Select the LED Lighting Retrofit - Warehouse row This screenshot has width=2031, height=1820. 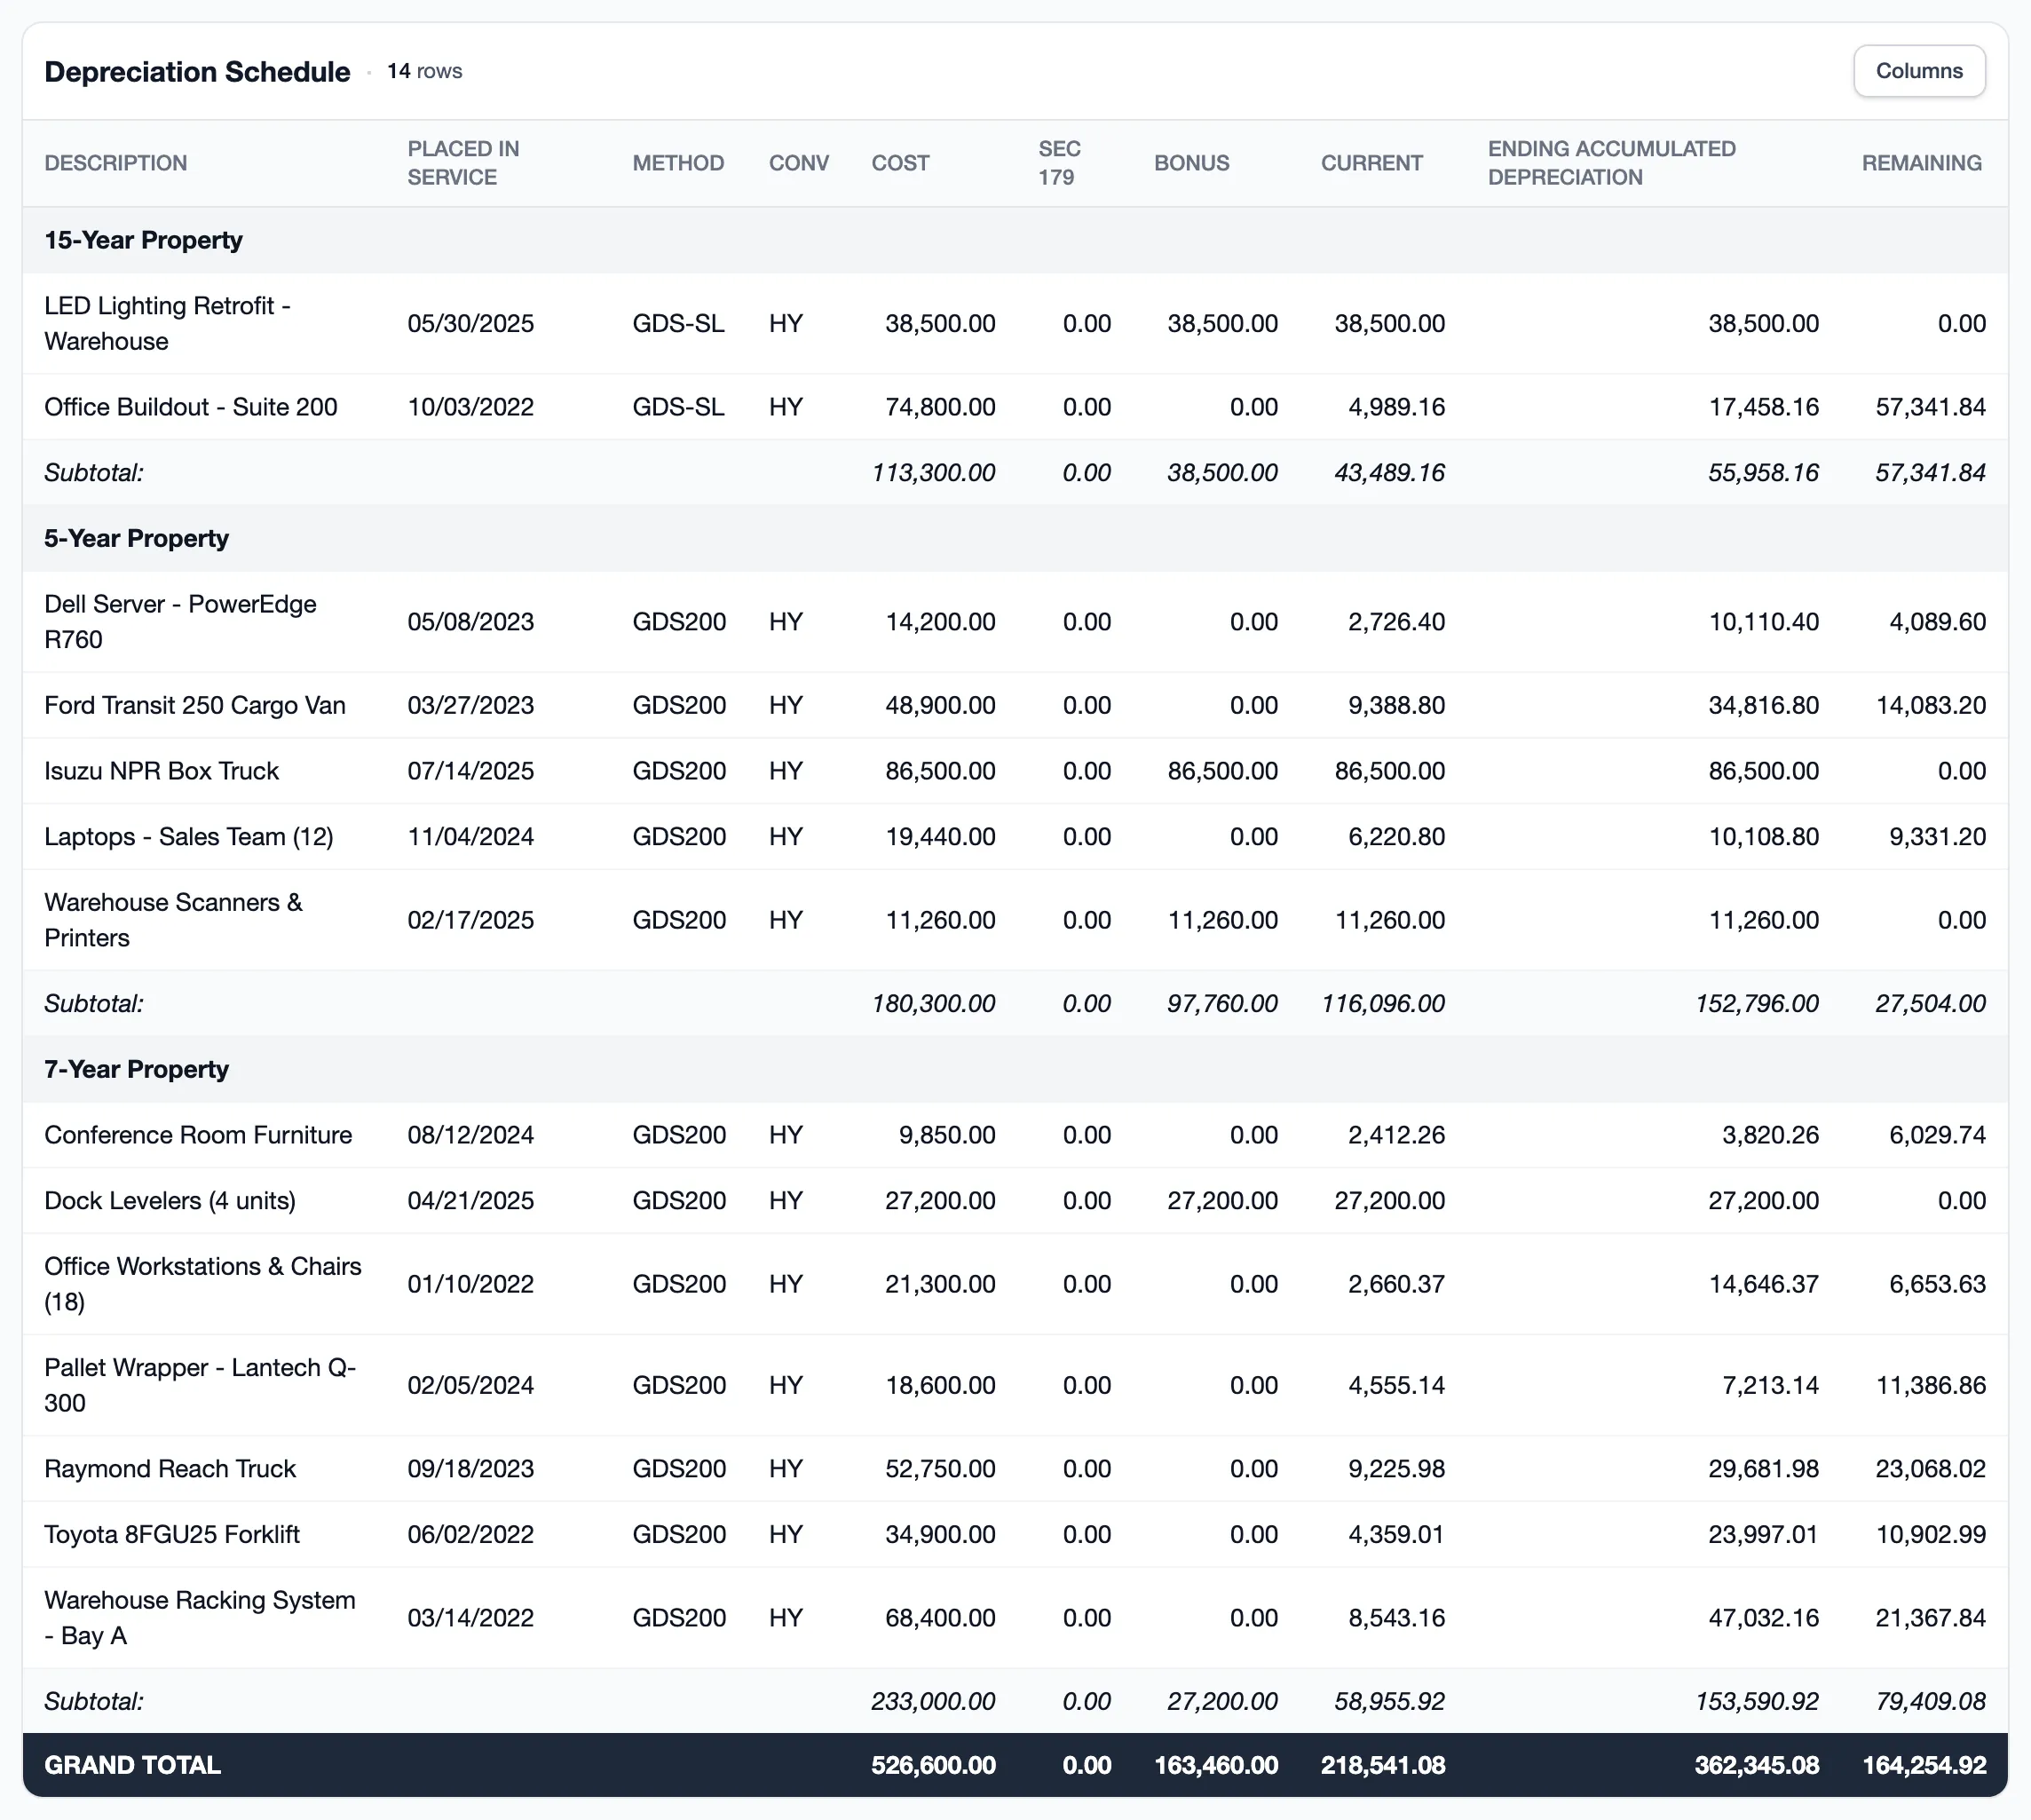(x=1015, y=323)
